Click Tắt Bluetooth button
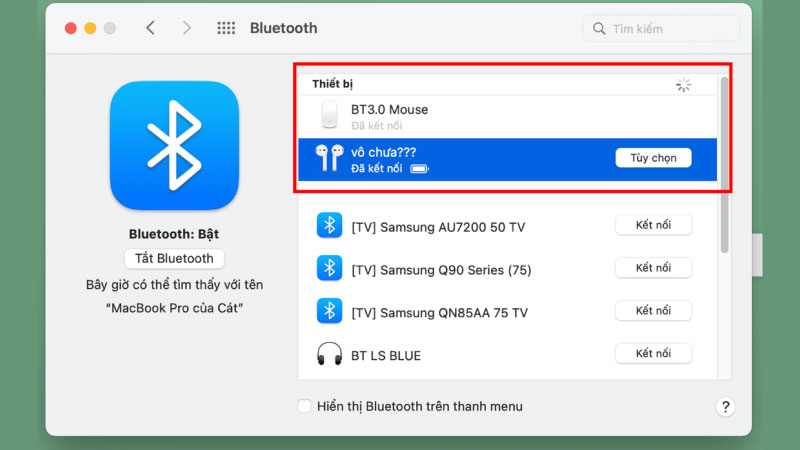The height and width of the screenshot is (450, 800). tap(174, 259)
